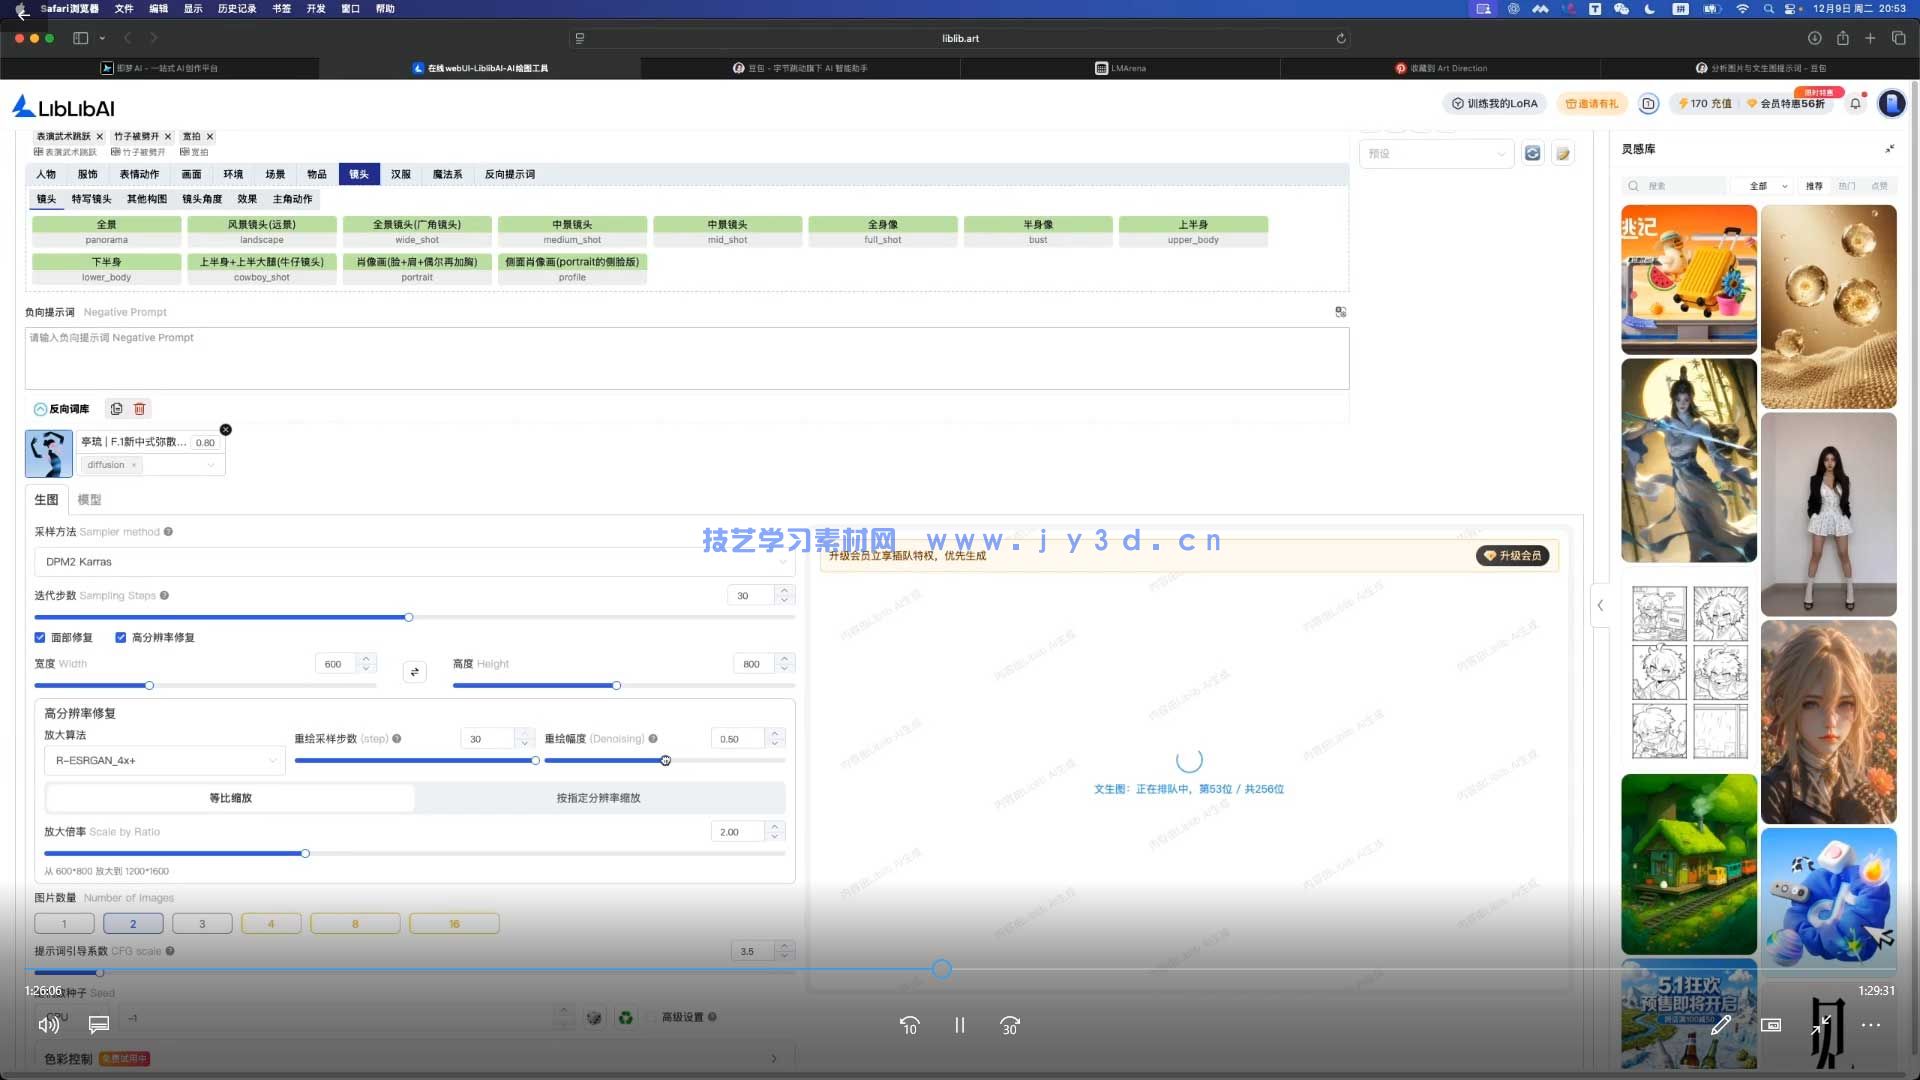Open the R-ESRGAN_4x+ upscaler dropdown
The height and width of the screenshot is (1080, 1920).
(x=165, y=761)
